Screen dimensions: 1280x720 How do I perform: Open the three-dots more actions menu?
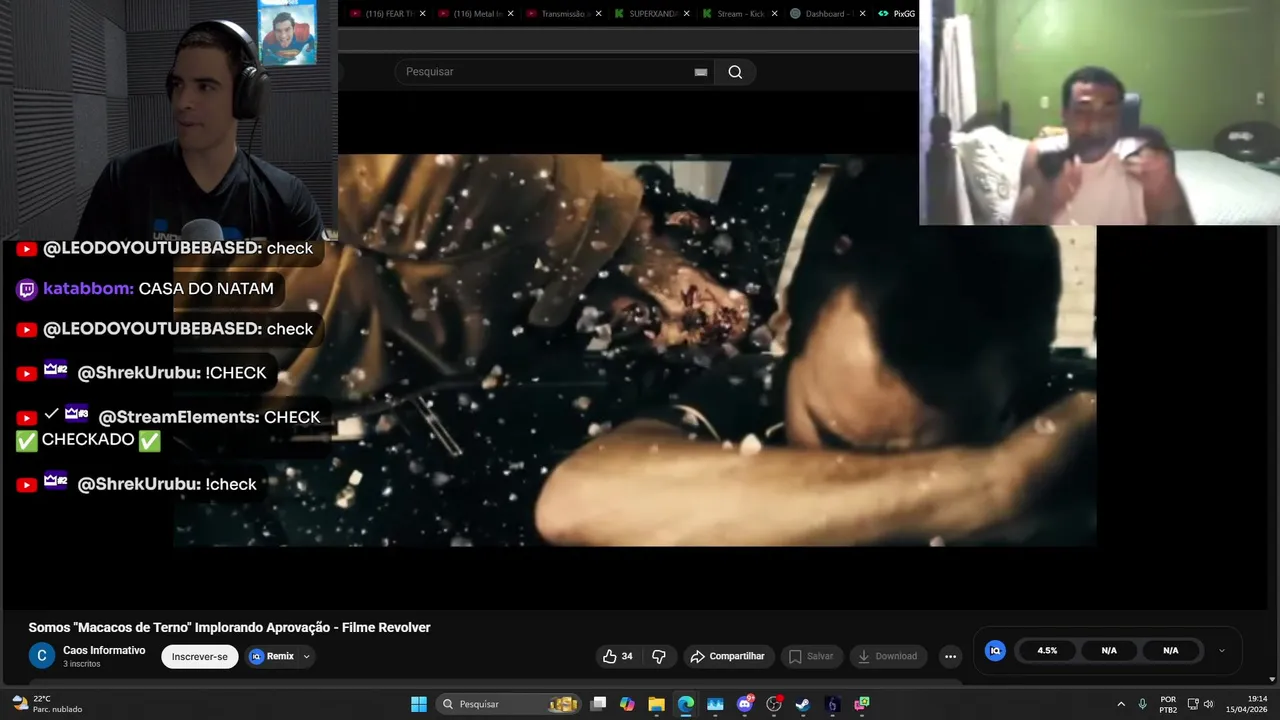[951, 656]
